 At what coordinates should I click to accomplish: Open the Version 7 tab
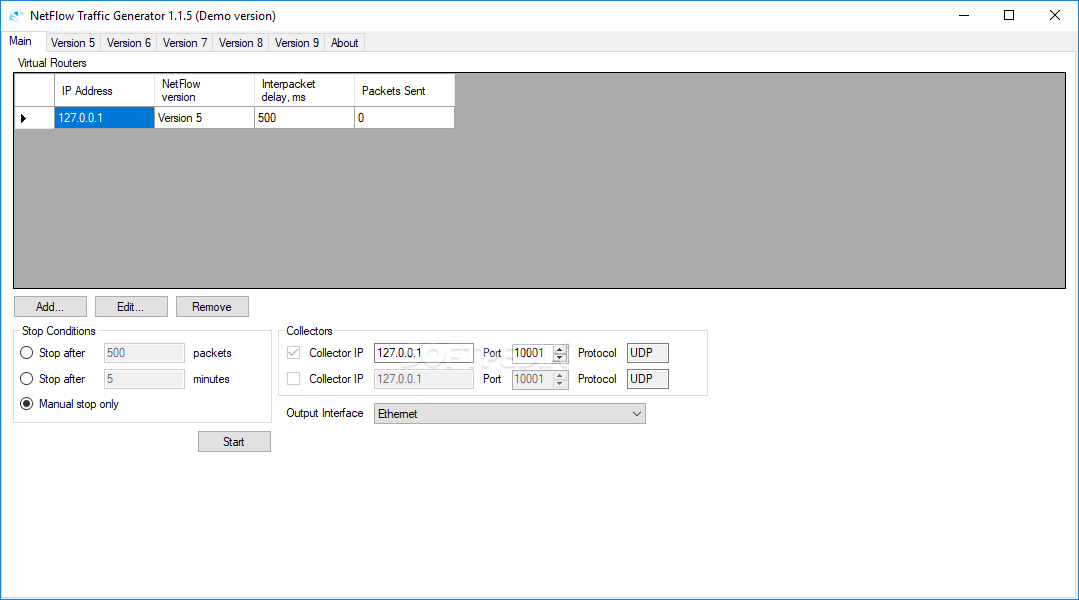tap(184, 43)
